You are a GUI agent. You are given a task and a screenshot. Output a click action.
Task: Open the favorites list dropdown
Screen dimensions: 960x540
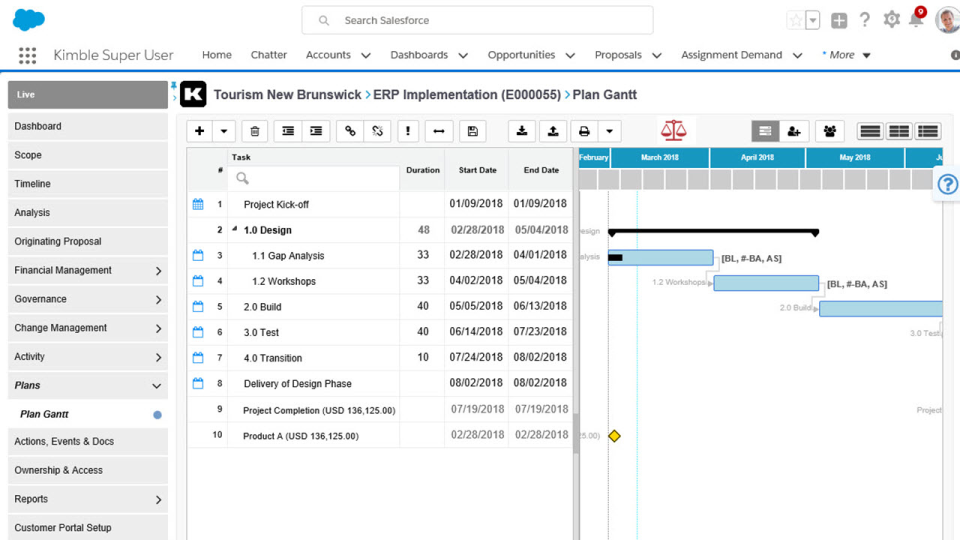813,20
